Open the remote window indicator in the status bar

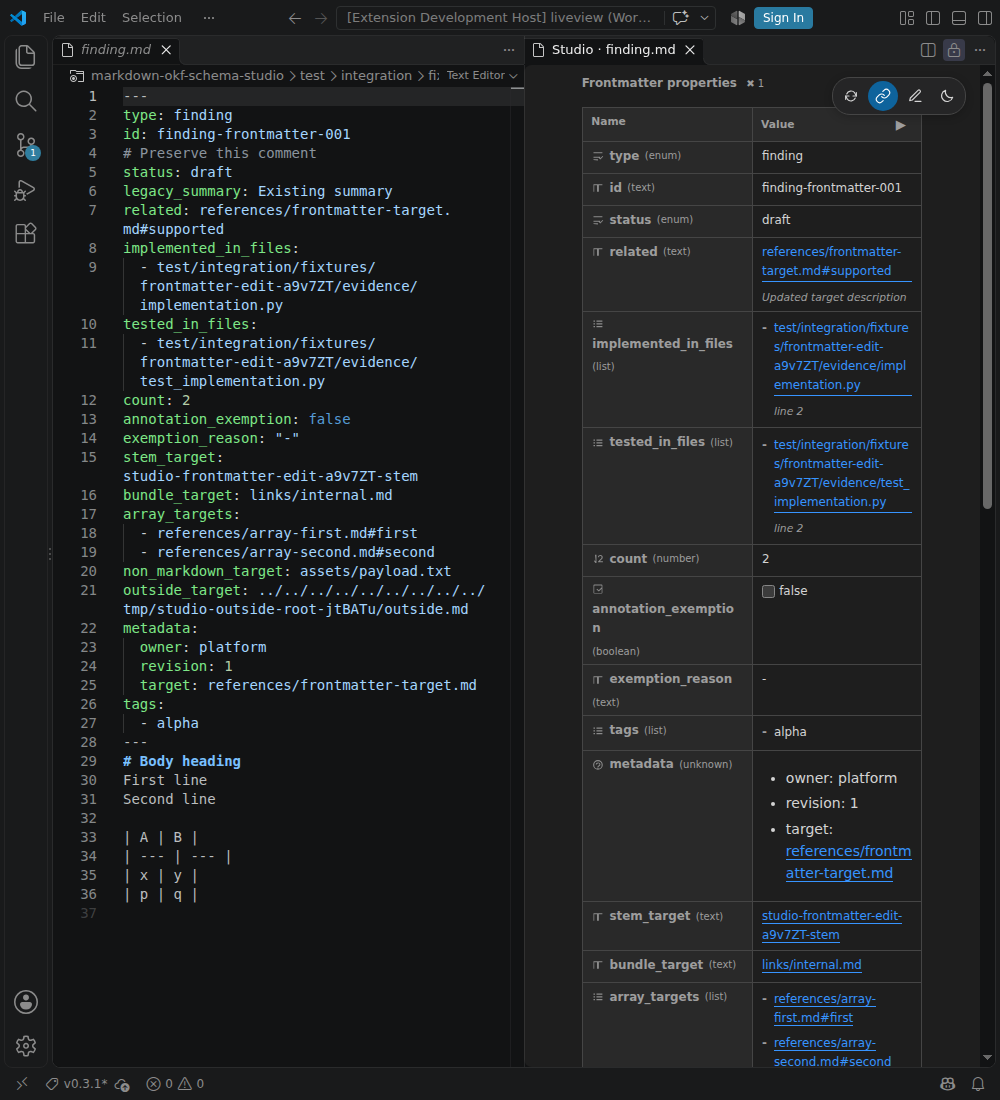tap(22, 1084)
